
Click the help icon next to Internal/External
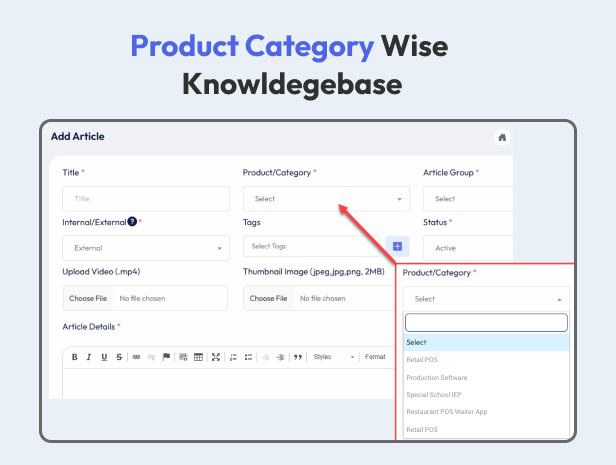click(132, 222)
